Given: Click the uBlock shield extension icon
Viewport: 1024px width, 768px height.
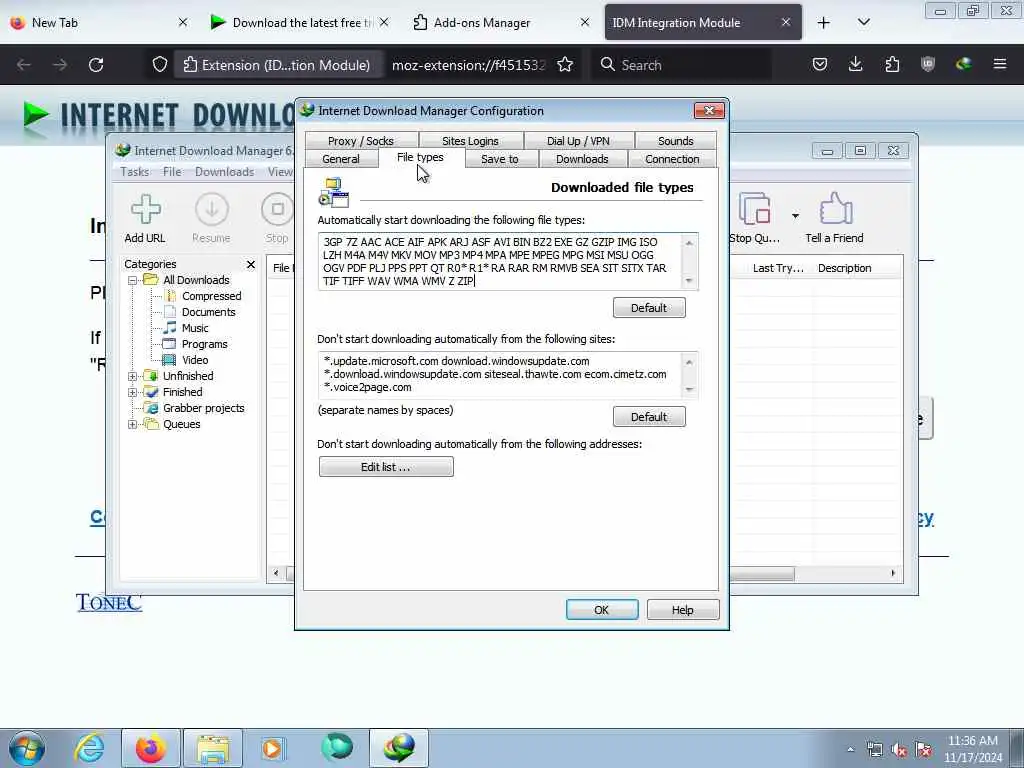Looking at the screenshot, I should pyautogui.click(x=928, y=64).
